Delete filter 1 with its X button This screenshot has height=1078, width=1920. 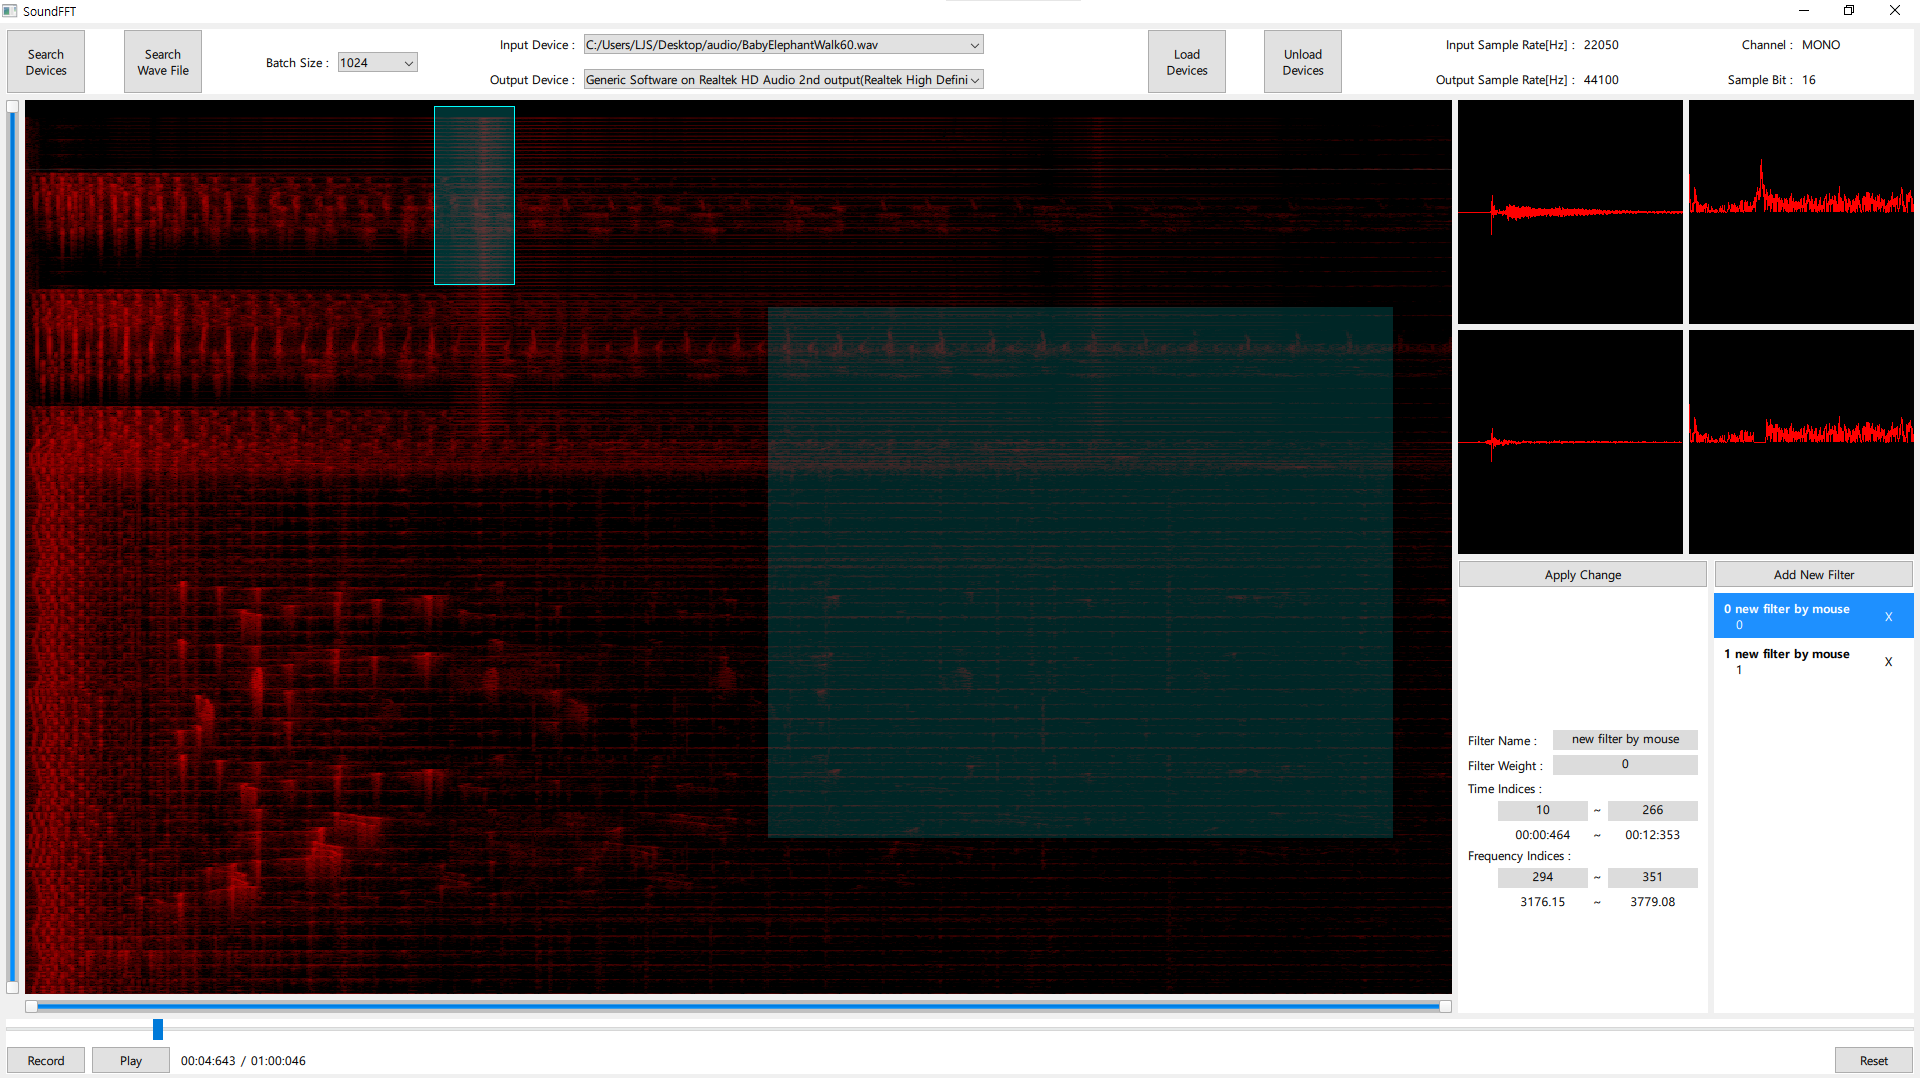pyautogui.click(x=1889, y=662)
